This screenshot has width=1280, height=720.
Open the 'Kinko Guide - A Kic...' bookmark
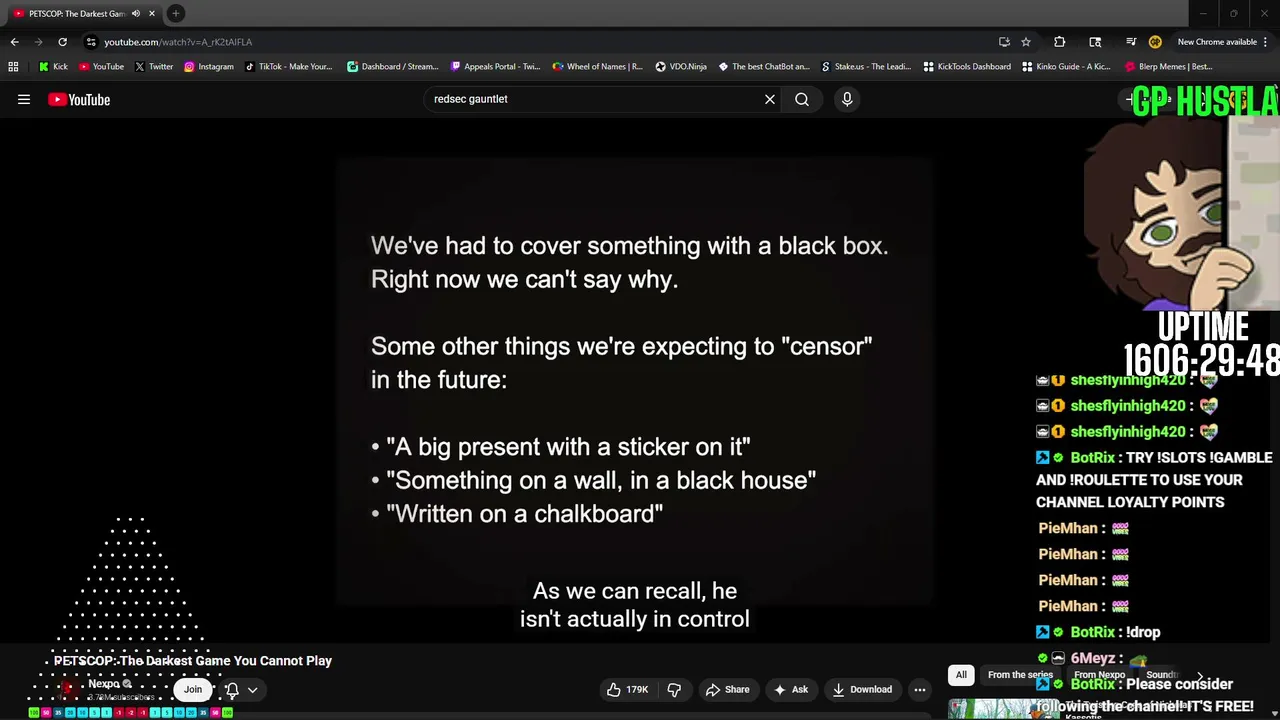[x=1066, y=67]
